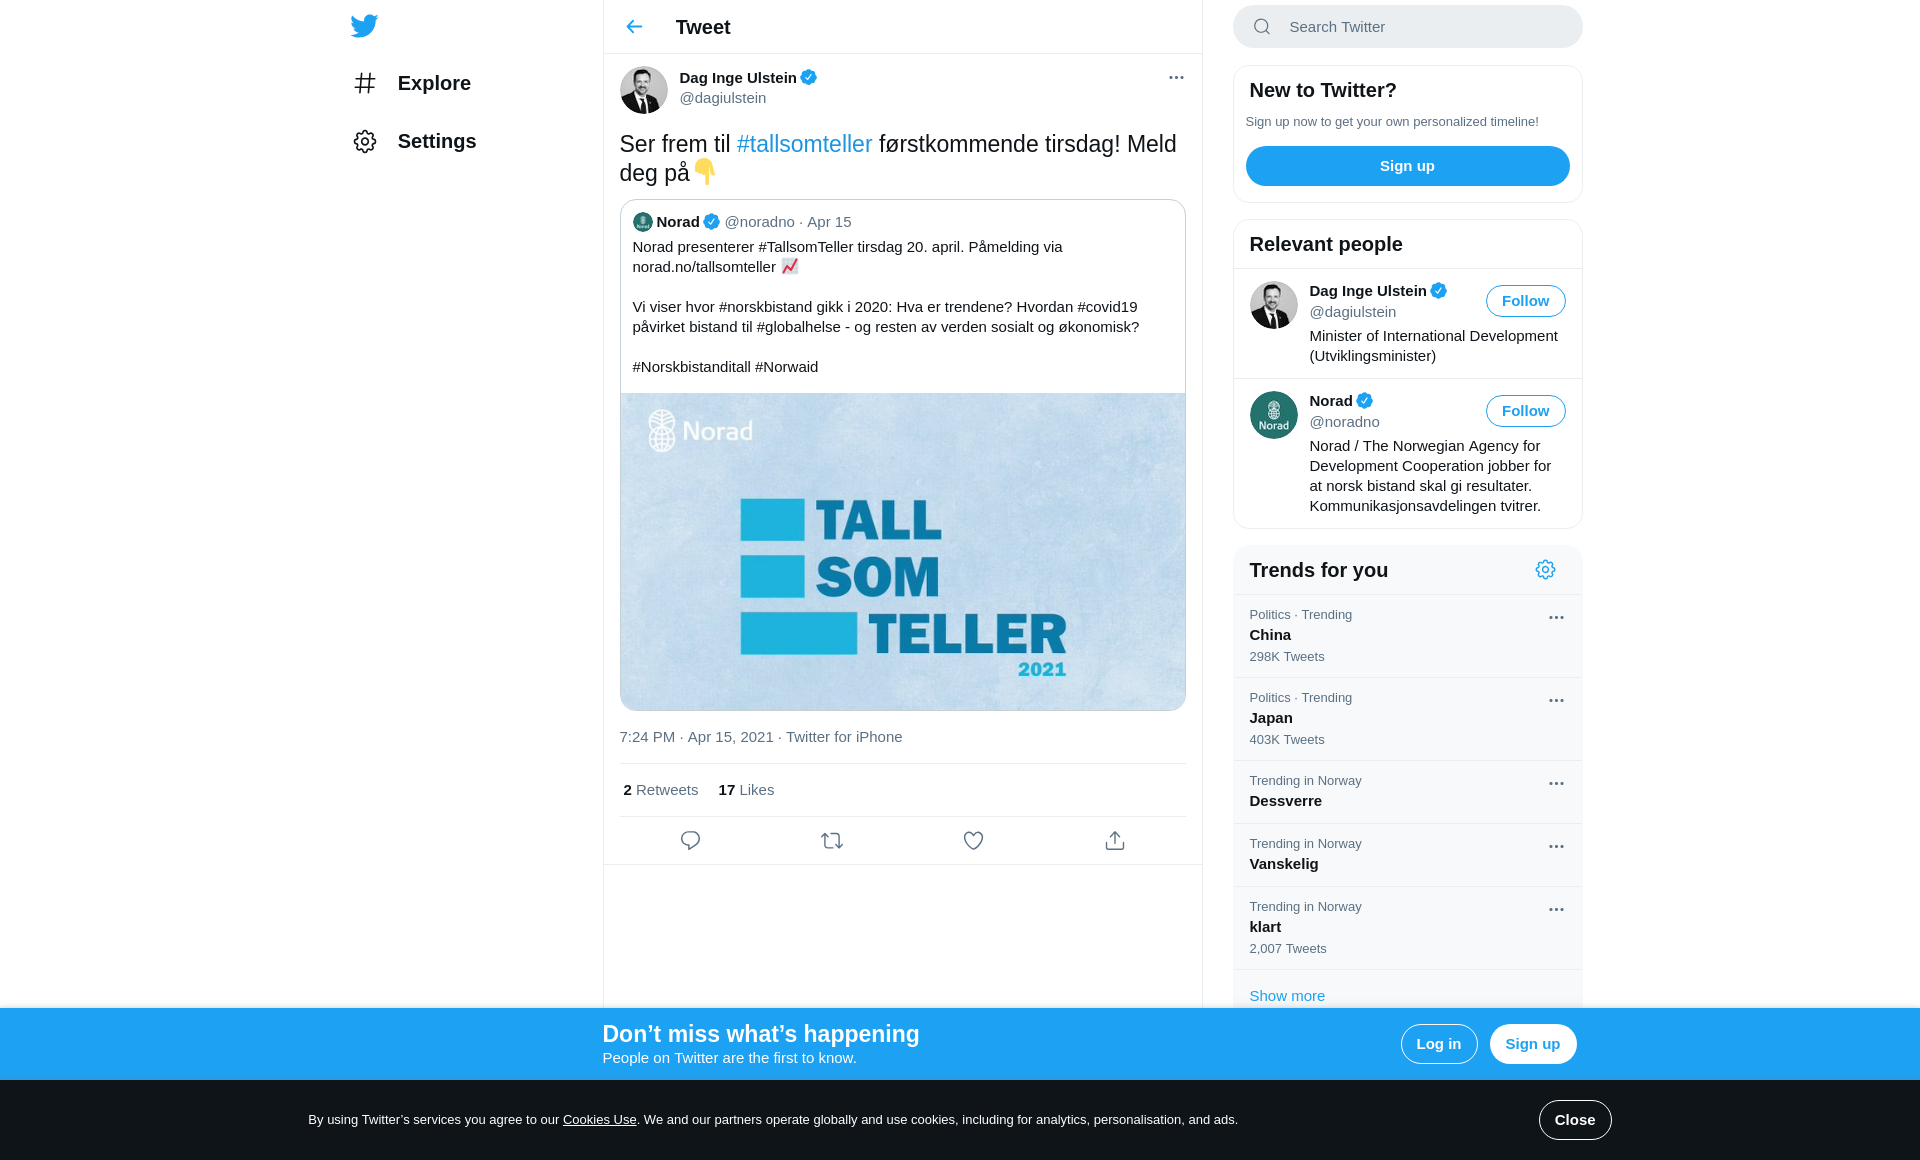Open the share icon under the tweet
Viewport: 1920px width, 1160px height.
(1115, 841)
